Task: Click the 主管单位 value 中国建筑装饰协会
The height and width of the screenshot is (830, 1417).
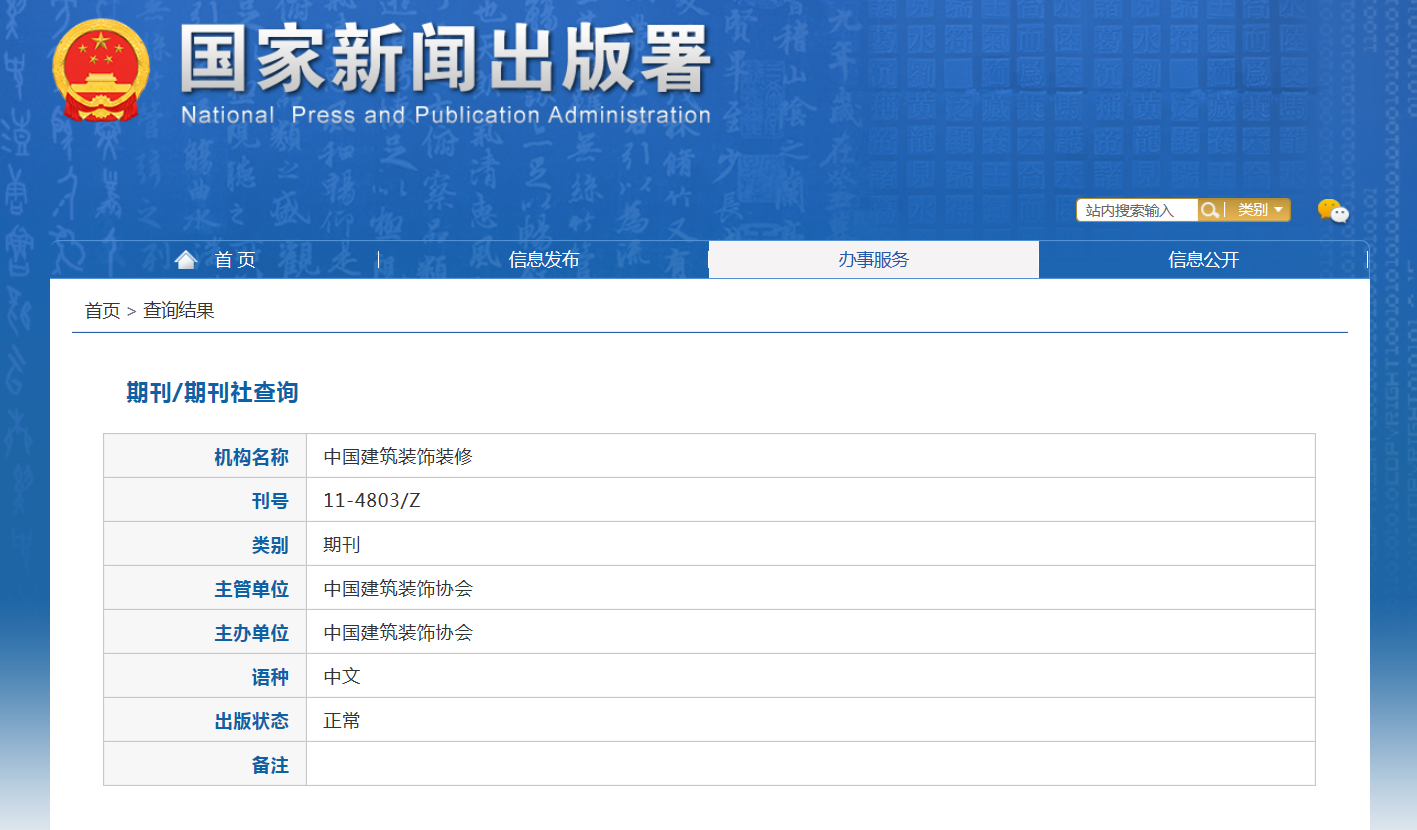Action: click(398, 589)
